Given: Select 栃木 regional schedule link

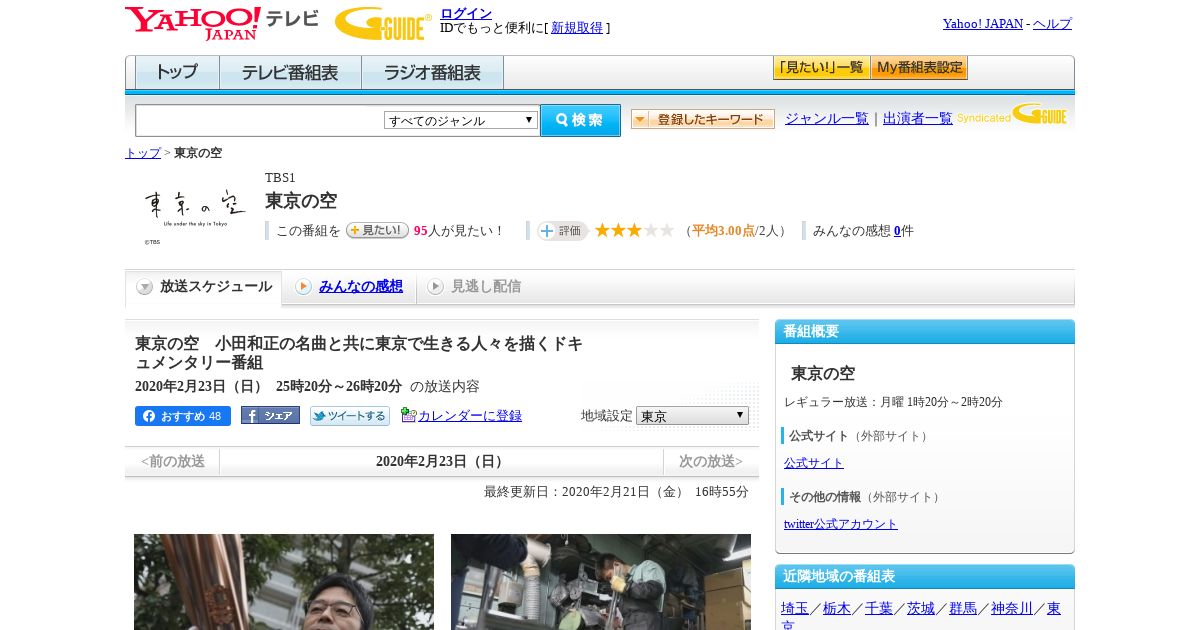Looking at the screenshot, I should pyautogui.click(x=837, y=608).
